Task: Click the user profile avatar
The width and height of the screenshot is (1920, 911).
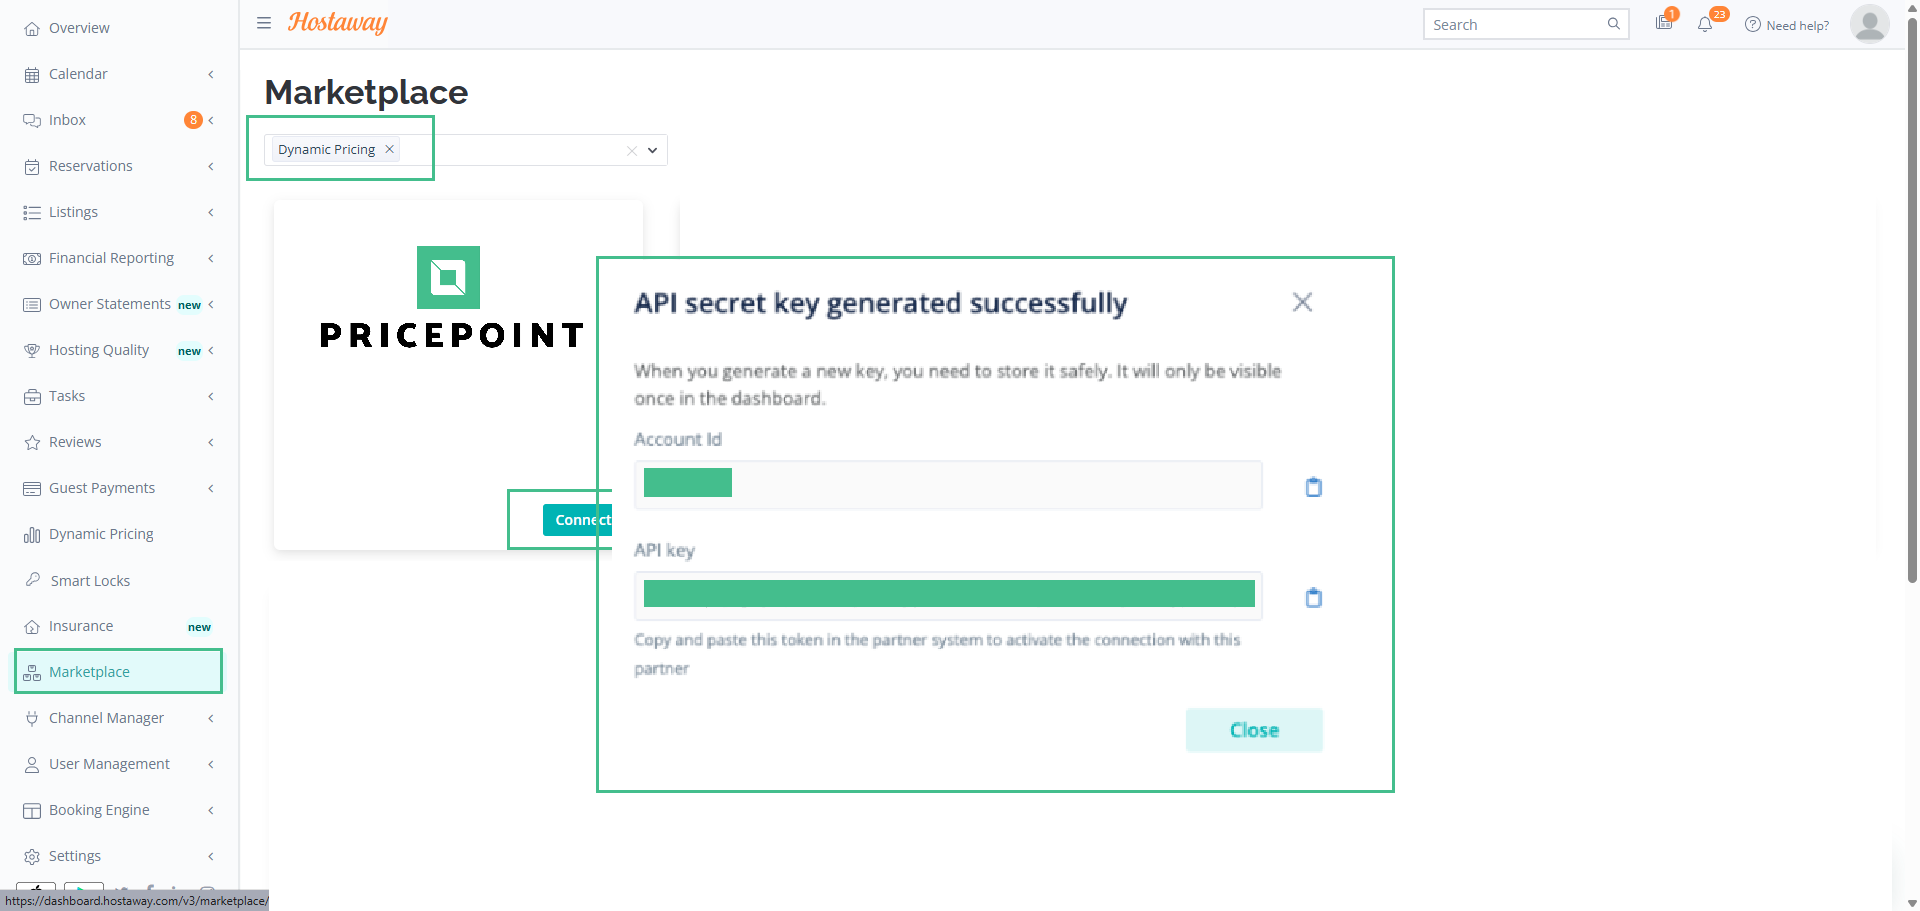Action: 1868,24
